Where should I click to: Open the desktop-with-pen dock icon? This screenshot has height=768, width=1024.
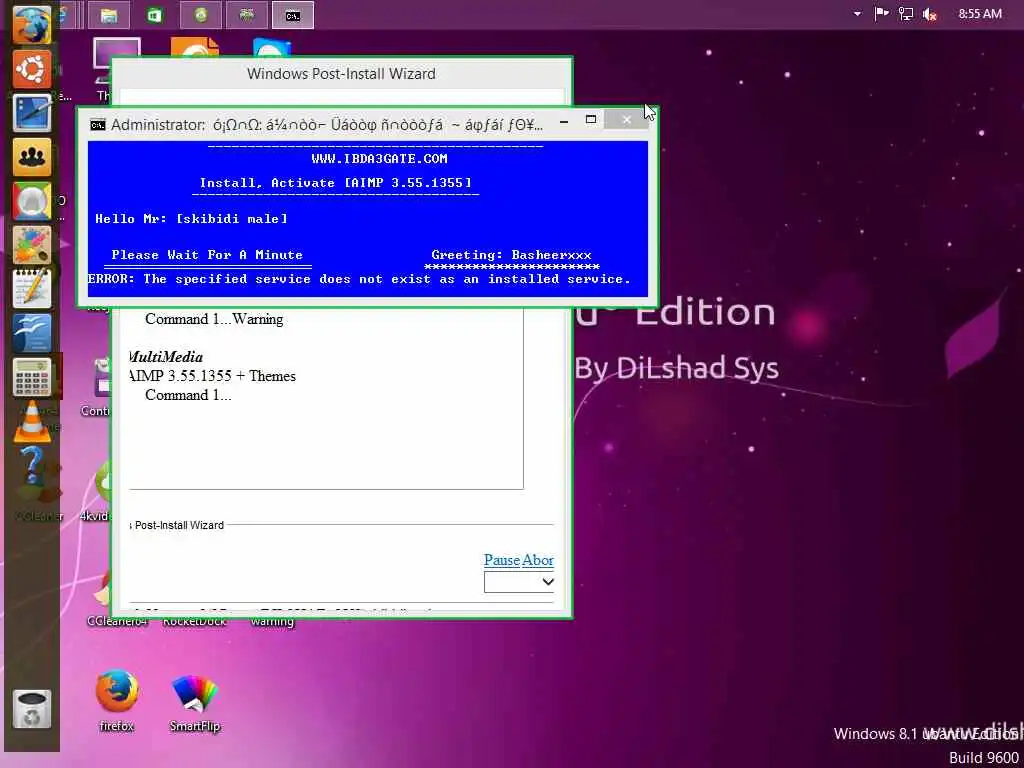31,114
